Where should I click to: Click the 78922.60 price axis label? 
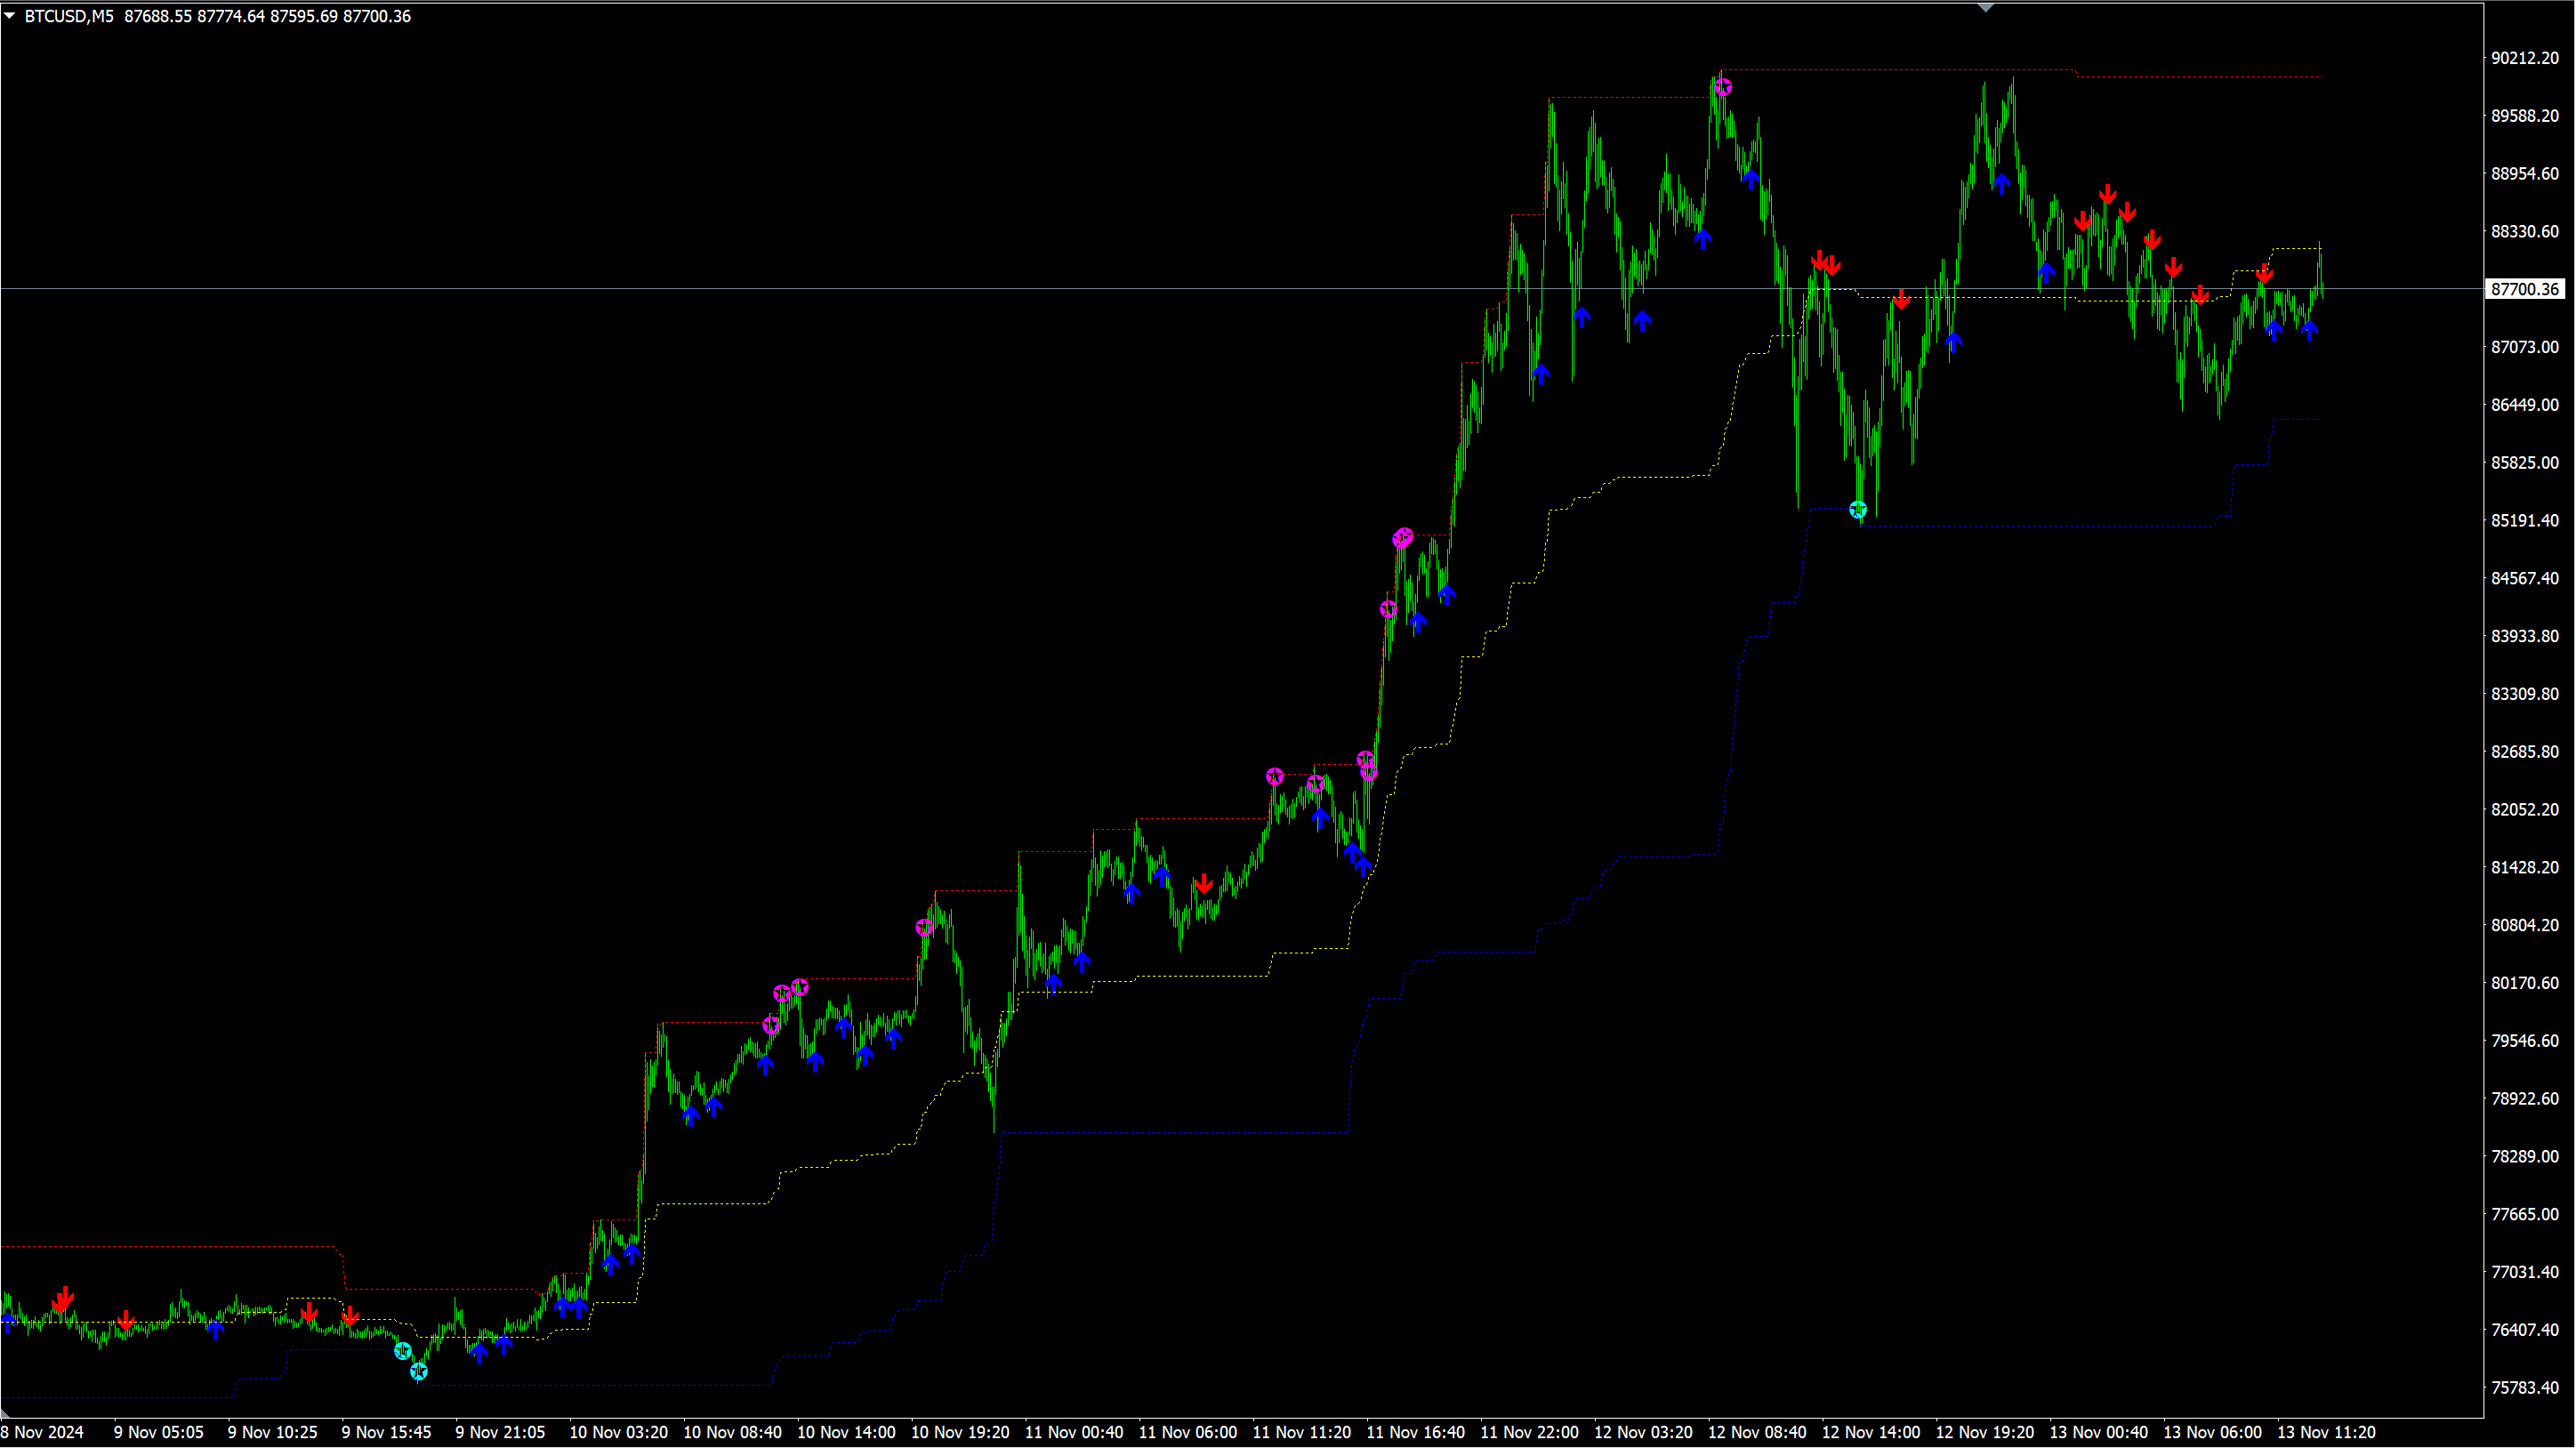click(2525, 1099)
